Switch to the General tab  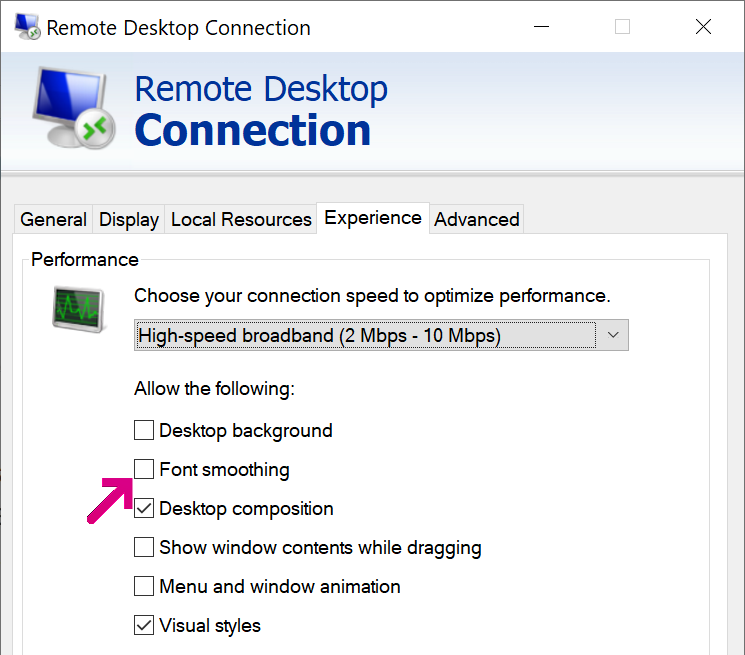53,219
